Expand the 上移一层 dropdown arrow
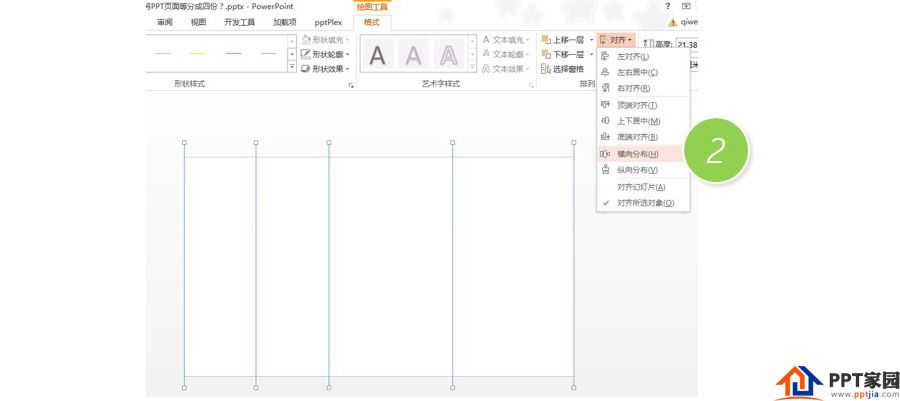Screen dimensions: 900x401 tap(591, 40)
